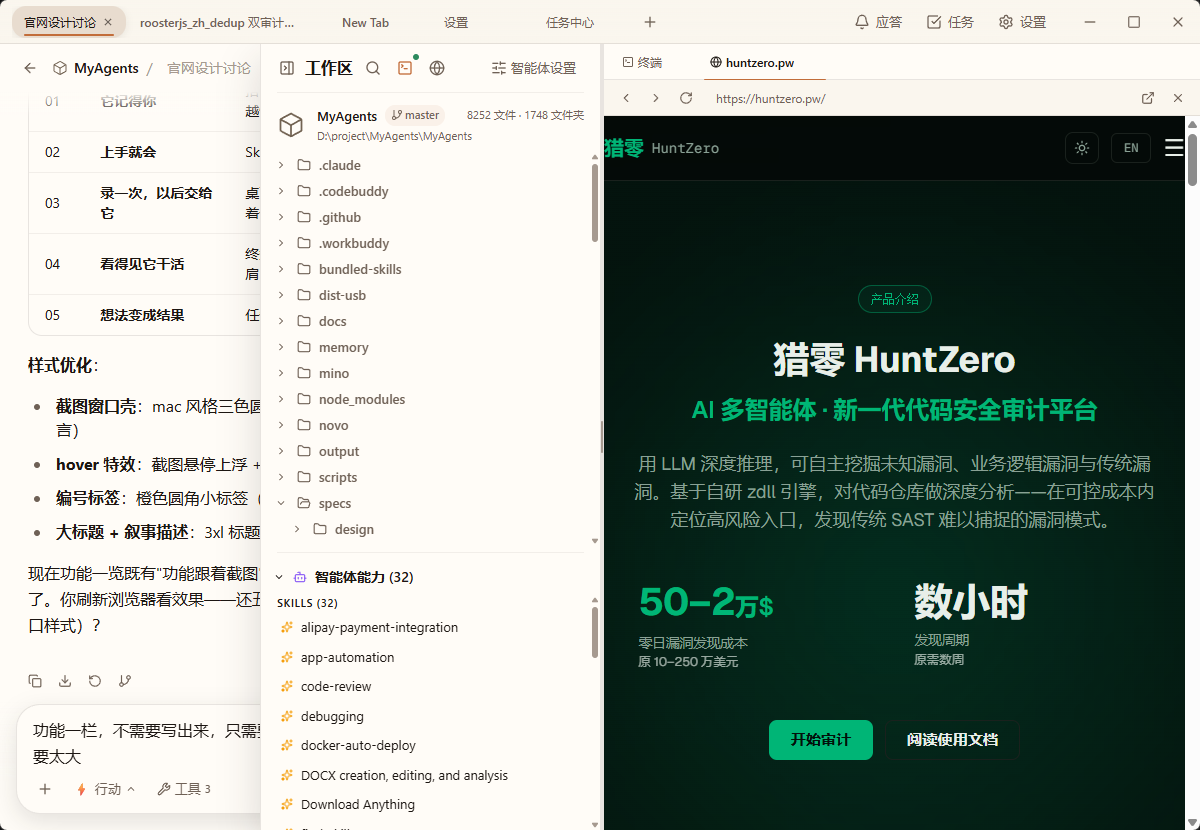Viewport: 1200px width, 830px height.
Task: Click the chat message input box
Action: coord(145,743)
